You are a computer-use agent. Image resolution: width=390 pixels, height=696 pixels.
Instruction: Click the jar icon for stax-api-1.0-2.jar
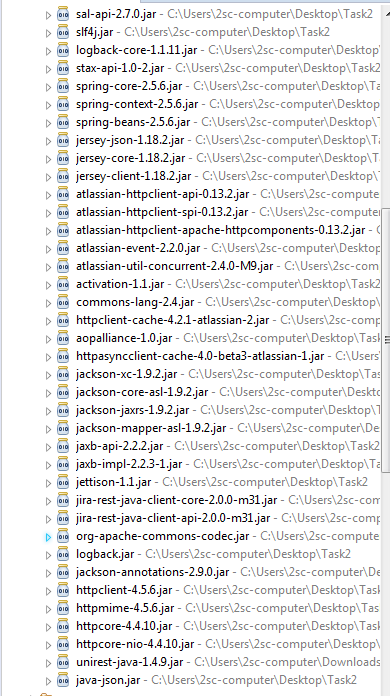(x=63, y=68)
